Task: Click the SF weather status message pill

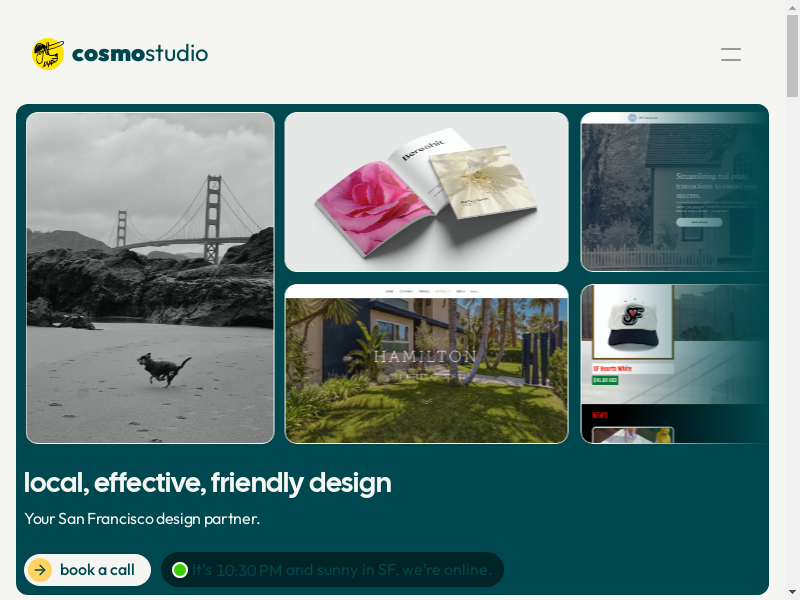Action: 332,569
